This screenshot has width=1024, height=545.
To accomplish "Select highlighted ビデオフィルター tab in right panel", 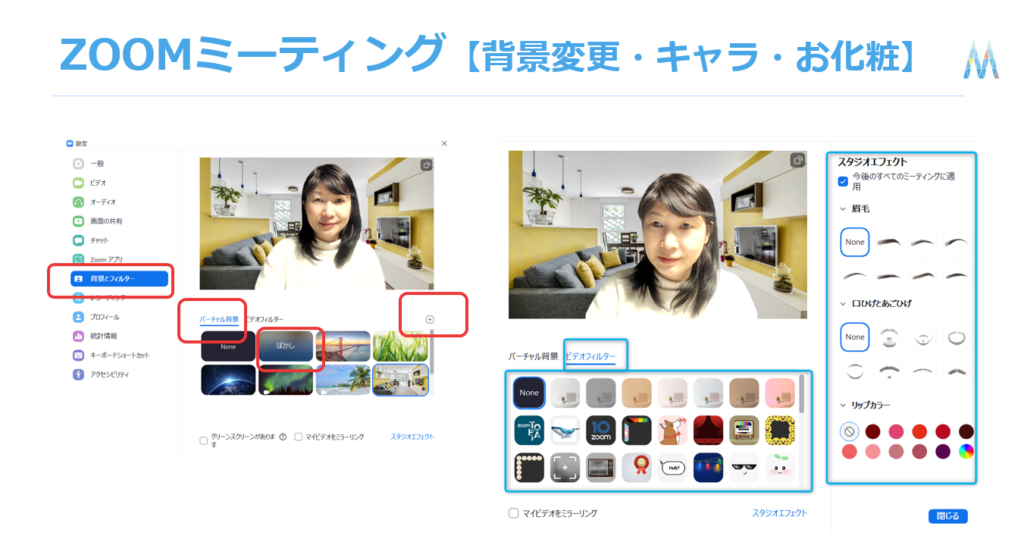I will [x=590, y=356].
